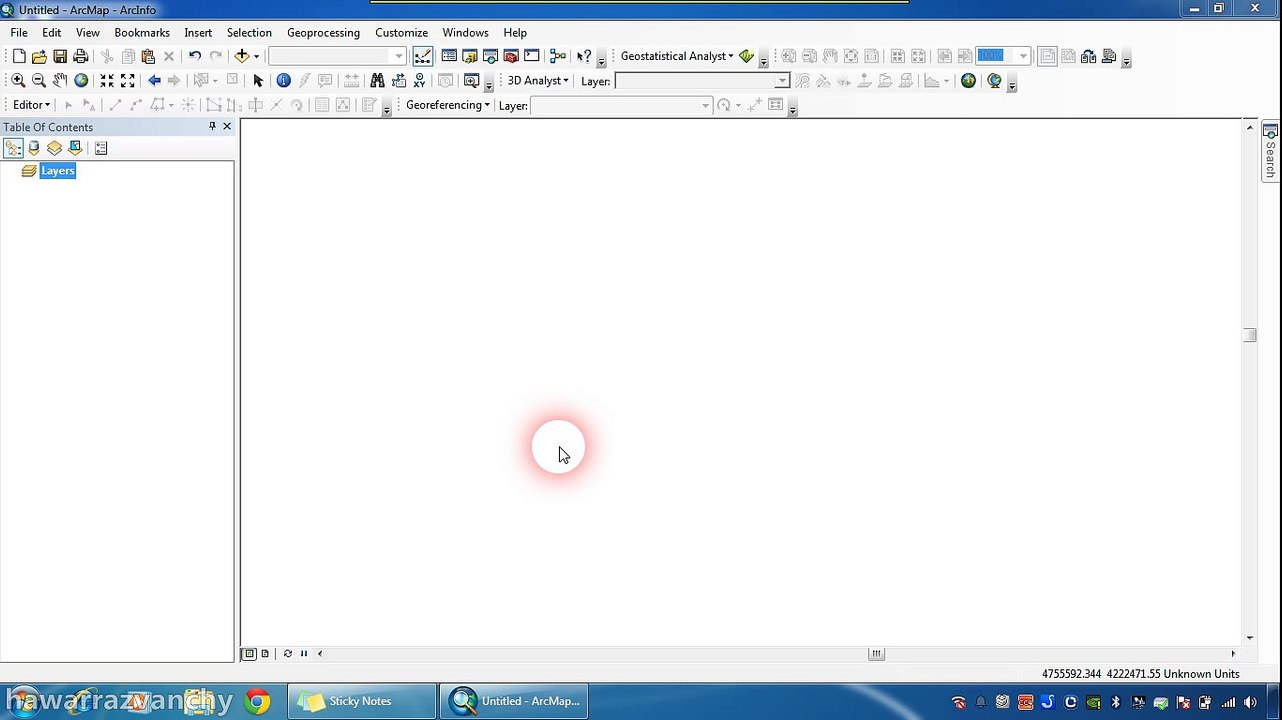Open the Add Data dropdown arrow
This screenshot has height=720, width=1282.
pos(256,57)
